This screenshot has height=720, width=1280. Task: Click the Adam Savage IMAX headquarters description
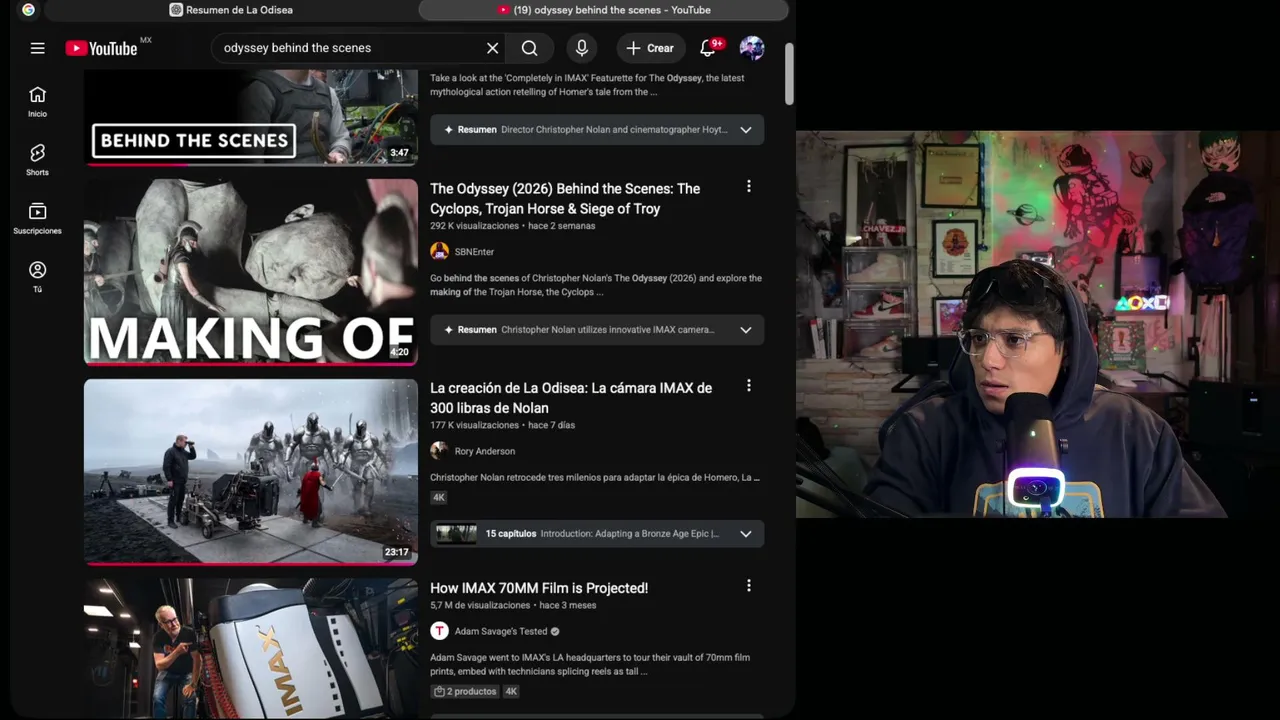pyautogui.click(x=590, y=664)
